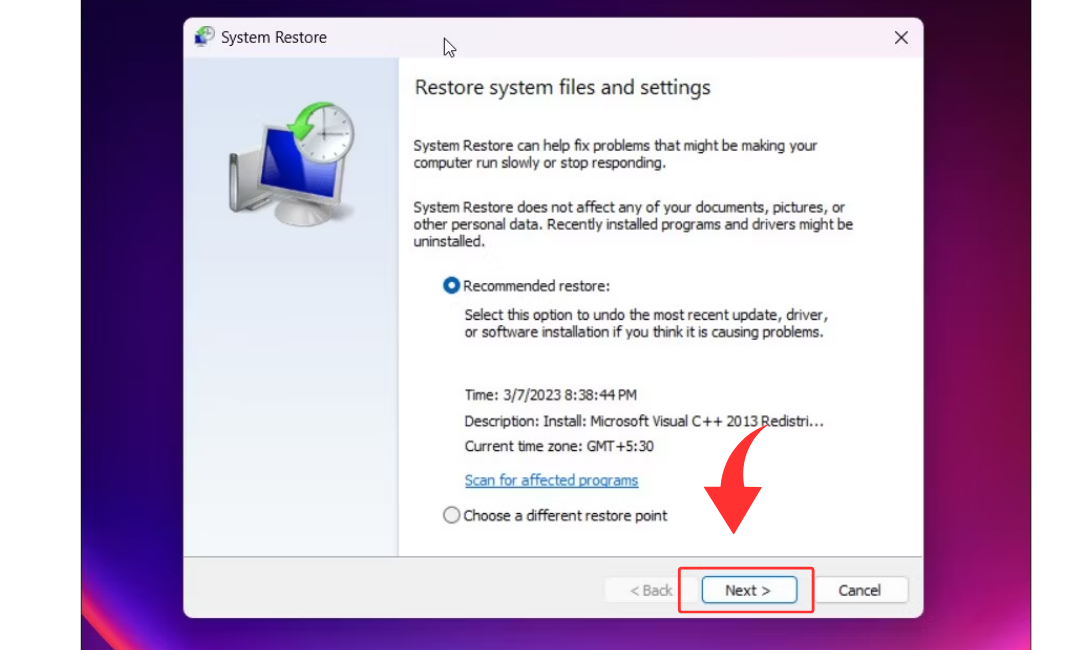Click the truncated Description line about Visual C++
Image resolution: width=1080 pixels, height=650 pixels.
[x=644, y=421]
